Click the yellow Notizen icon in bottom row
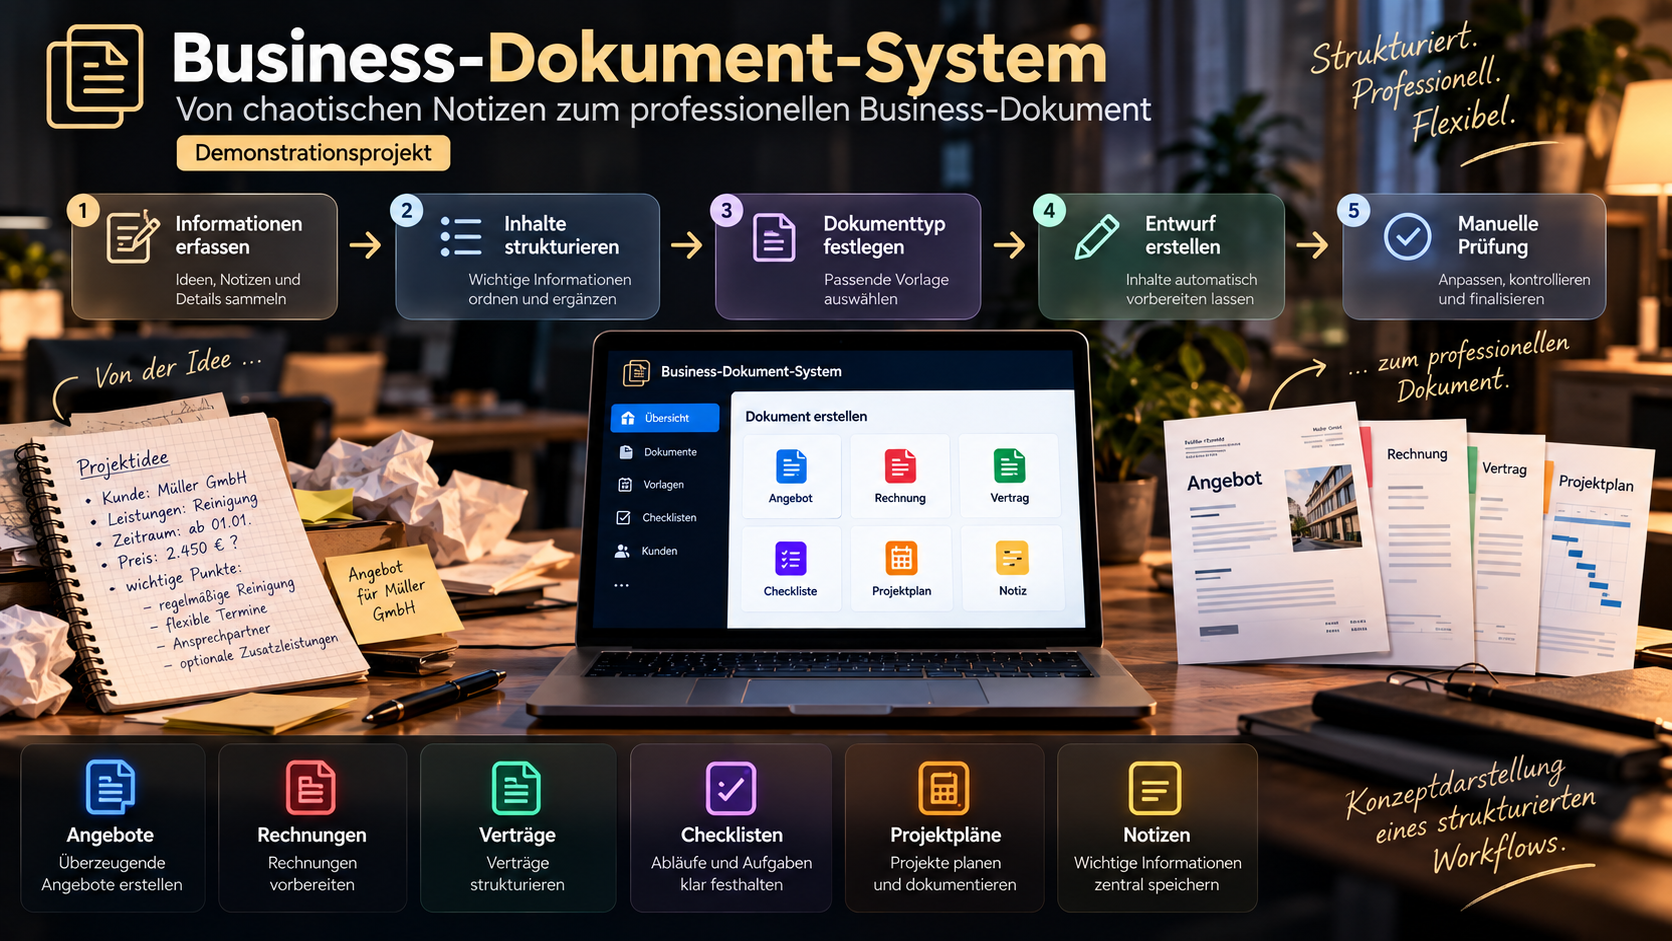Screen dimensions: 1672x941 tap(1155, 788)
